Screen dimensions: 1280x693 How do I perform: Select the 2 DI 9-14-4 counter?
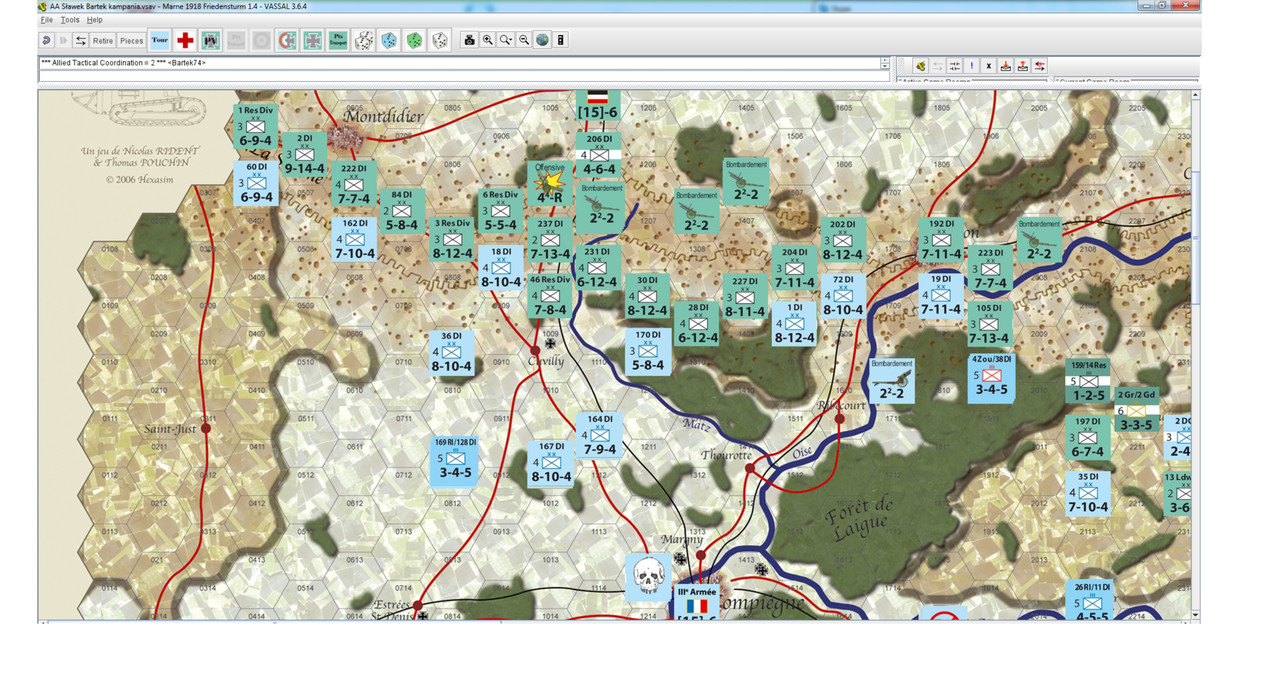303,153
